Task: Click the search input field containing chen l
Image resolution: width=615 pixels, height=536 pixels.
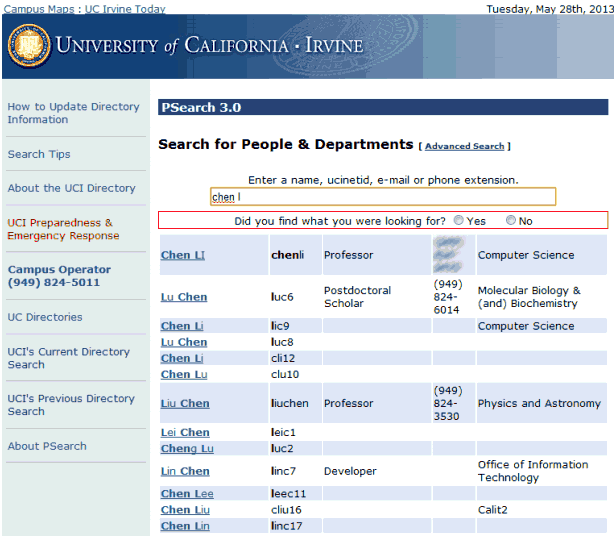Action: [383, 196]
